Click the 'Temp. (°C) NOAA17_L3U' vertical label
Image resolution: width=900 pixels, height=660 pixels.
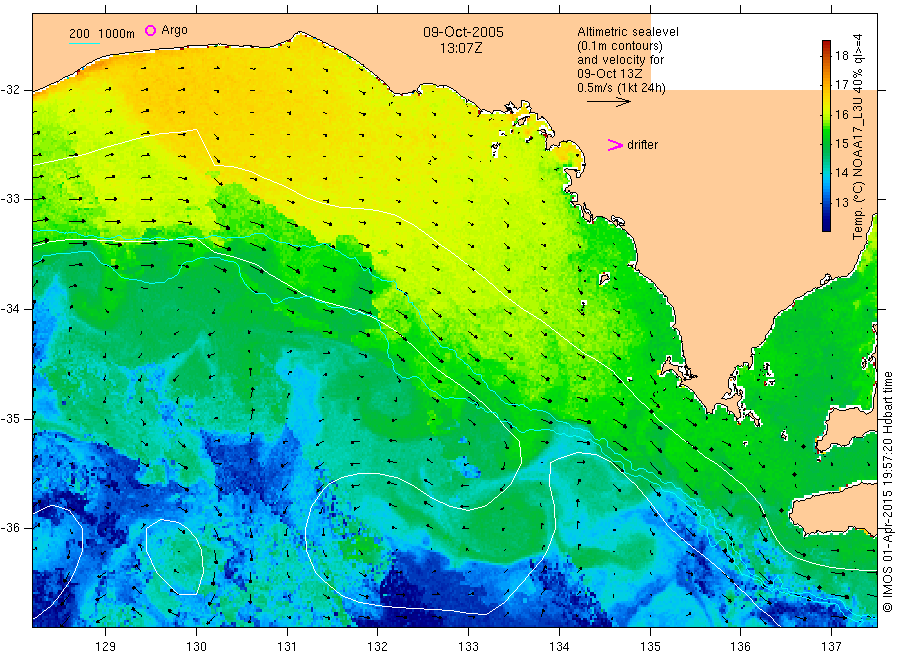[858, 168]
